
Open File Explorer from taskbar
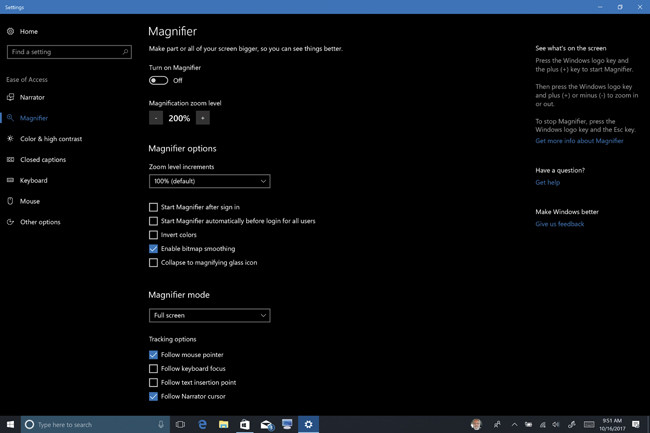point(223,424)
